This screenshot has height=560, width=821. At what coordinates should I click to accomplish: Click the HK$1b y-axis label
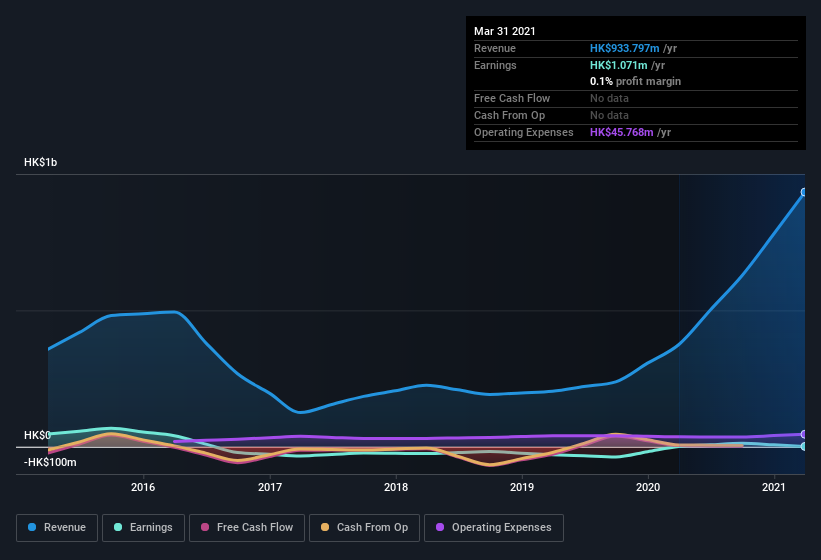tap(40, 162)
